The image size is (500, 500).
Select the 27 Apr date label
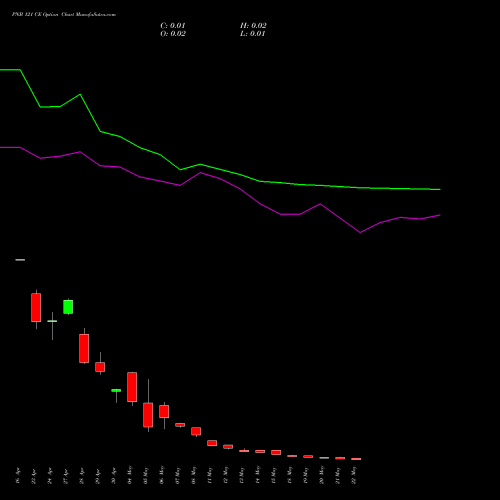(x=66, y=477)
